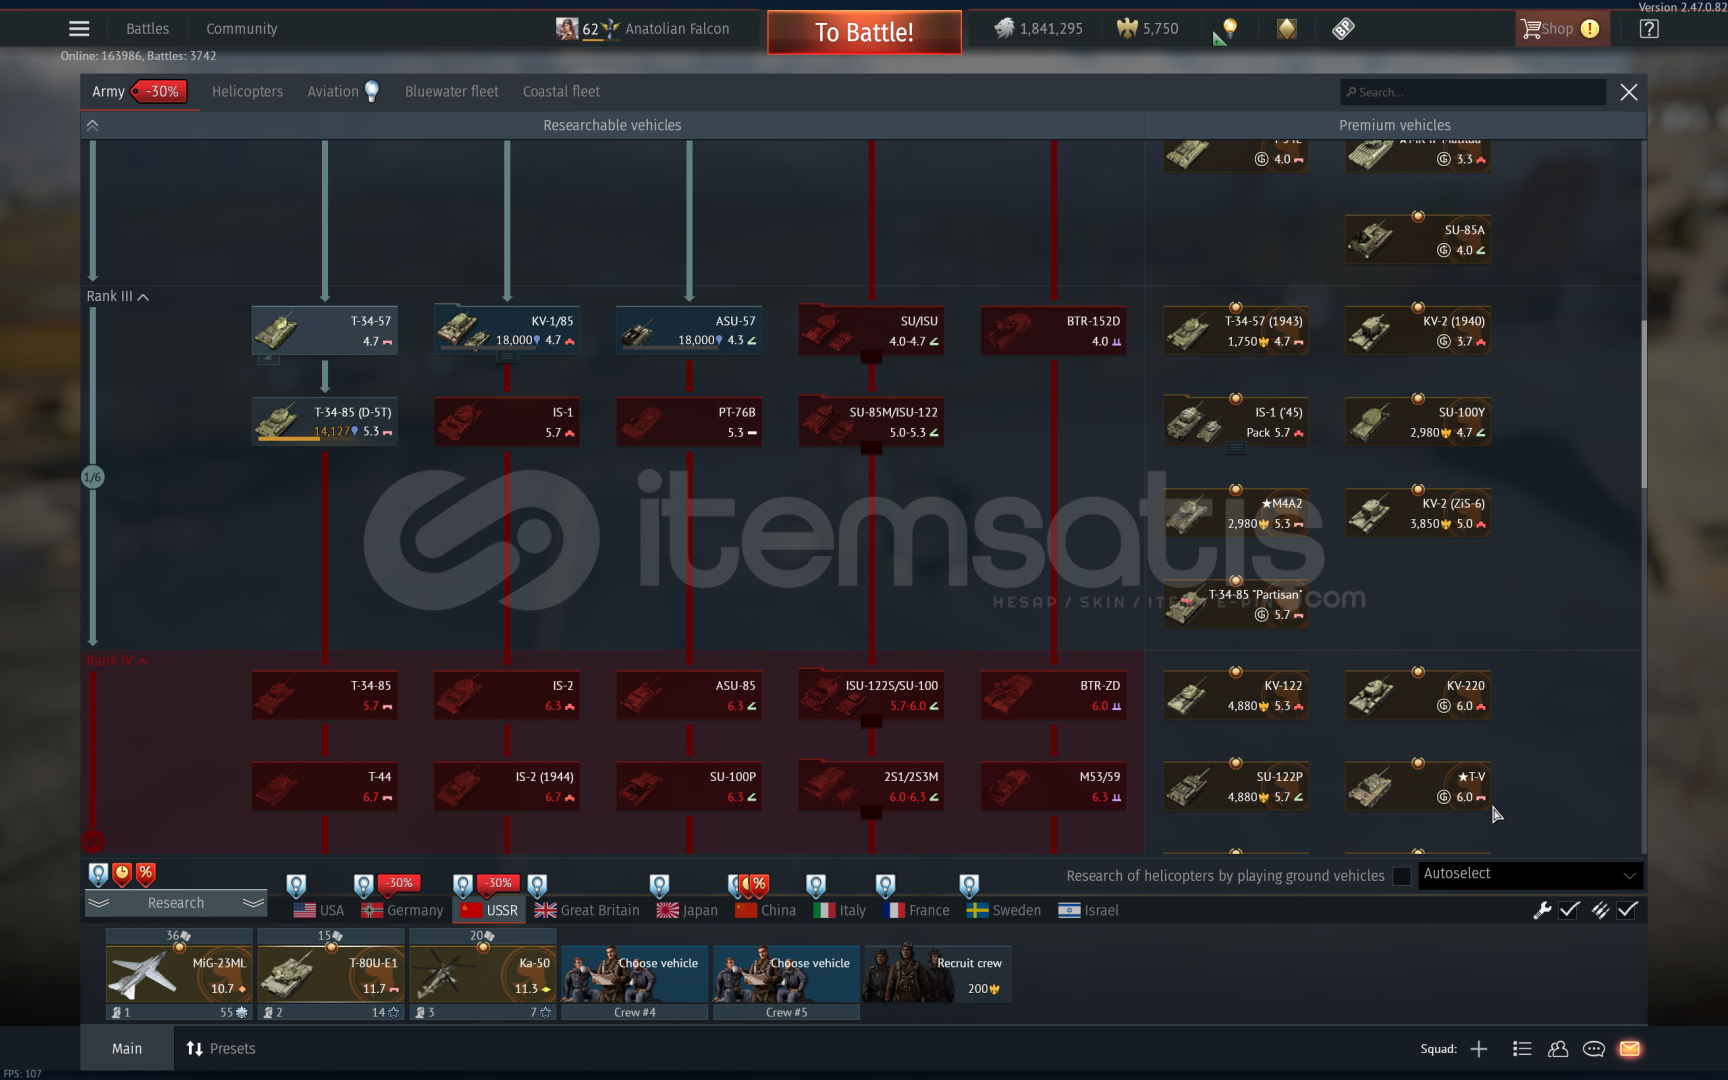Click the wrench auto-repair icon

[x=1542, y=910]
